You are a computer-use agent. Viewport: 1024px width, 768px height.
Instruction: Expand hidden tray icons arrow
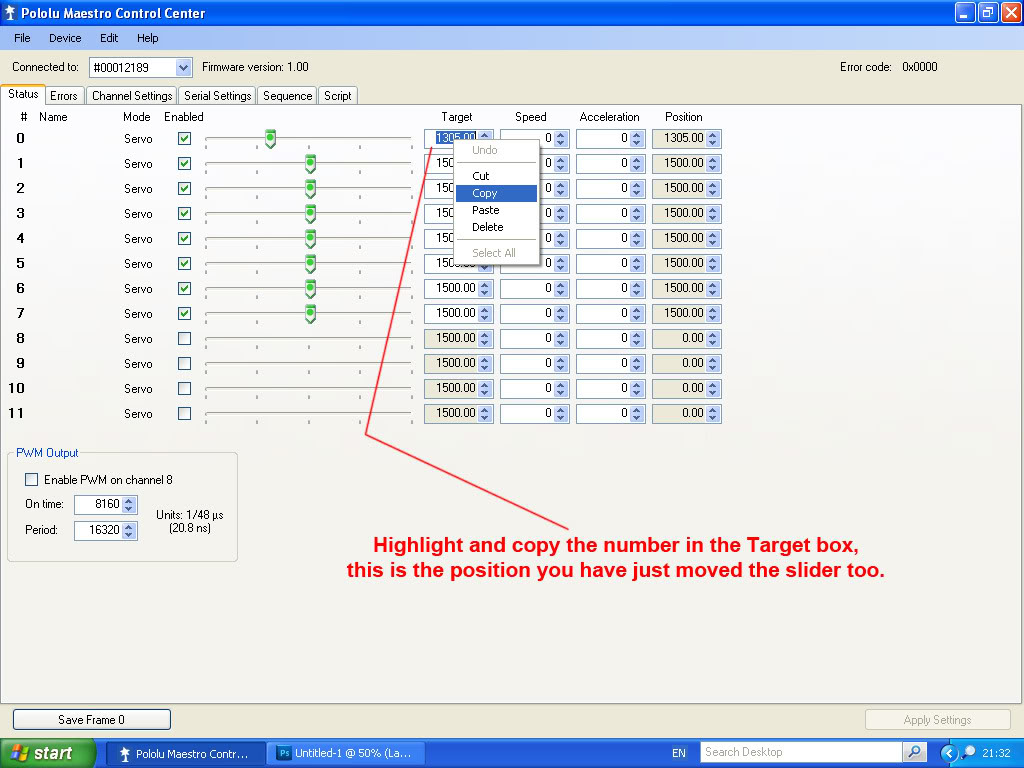click(x=948, y=754)
